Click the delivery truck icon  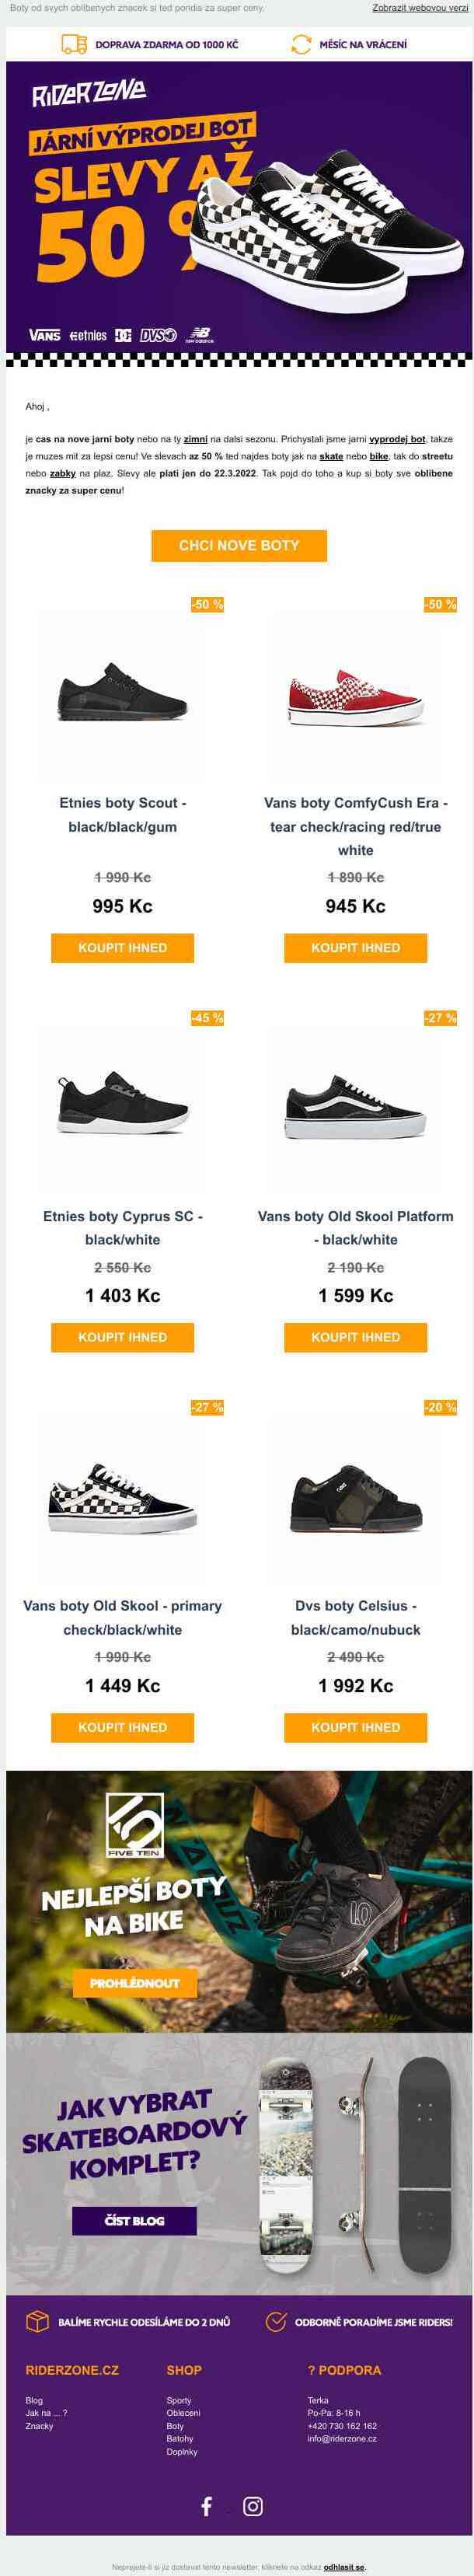click(74, 45)
